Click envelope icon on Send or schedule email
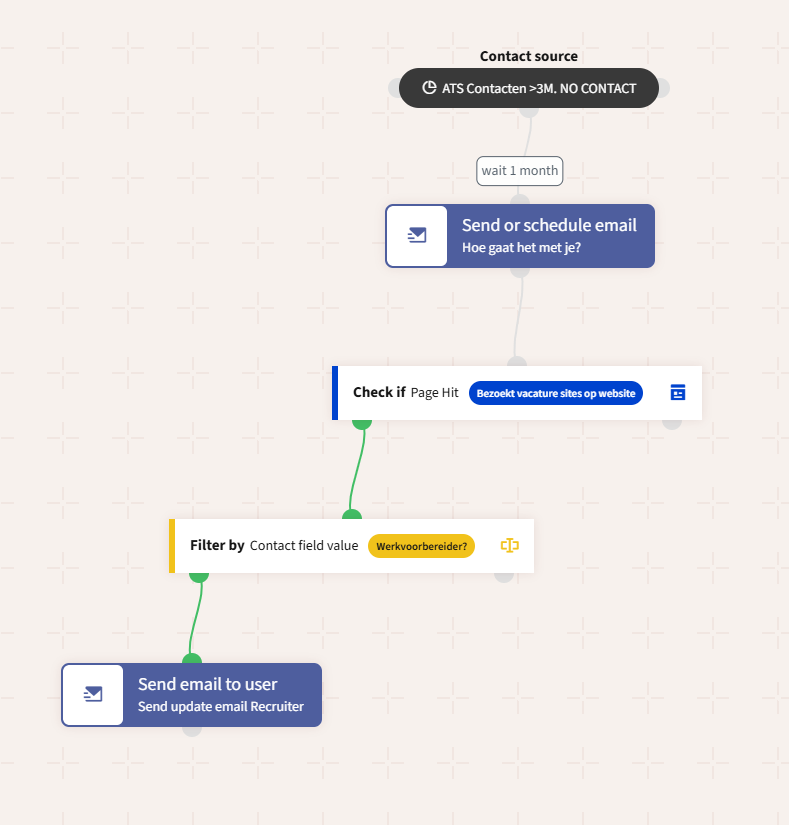The height and width of the screenshot is (825, 789). point(417,235)
